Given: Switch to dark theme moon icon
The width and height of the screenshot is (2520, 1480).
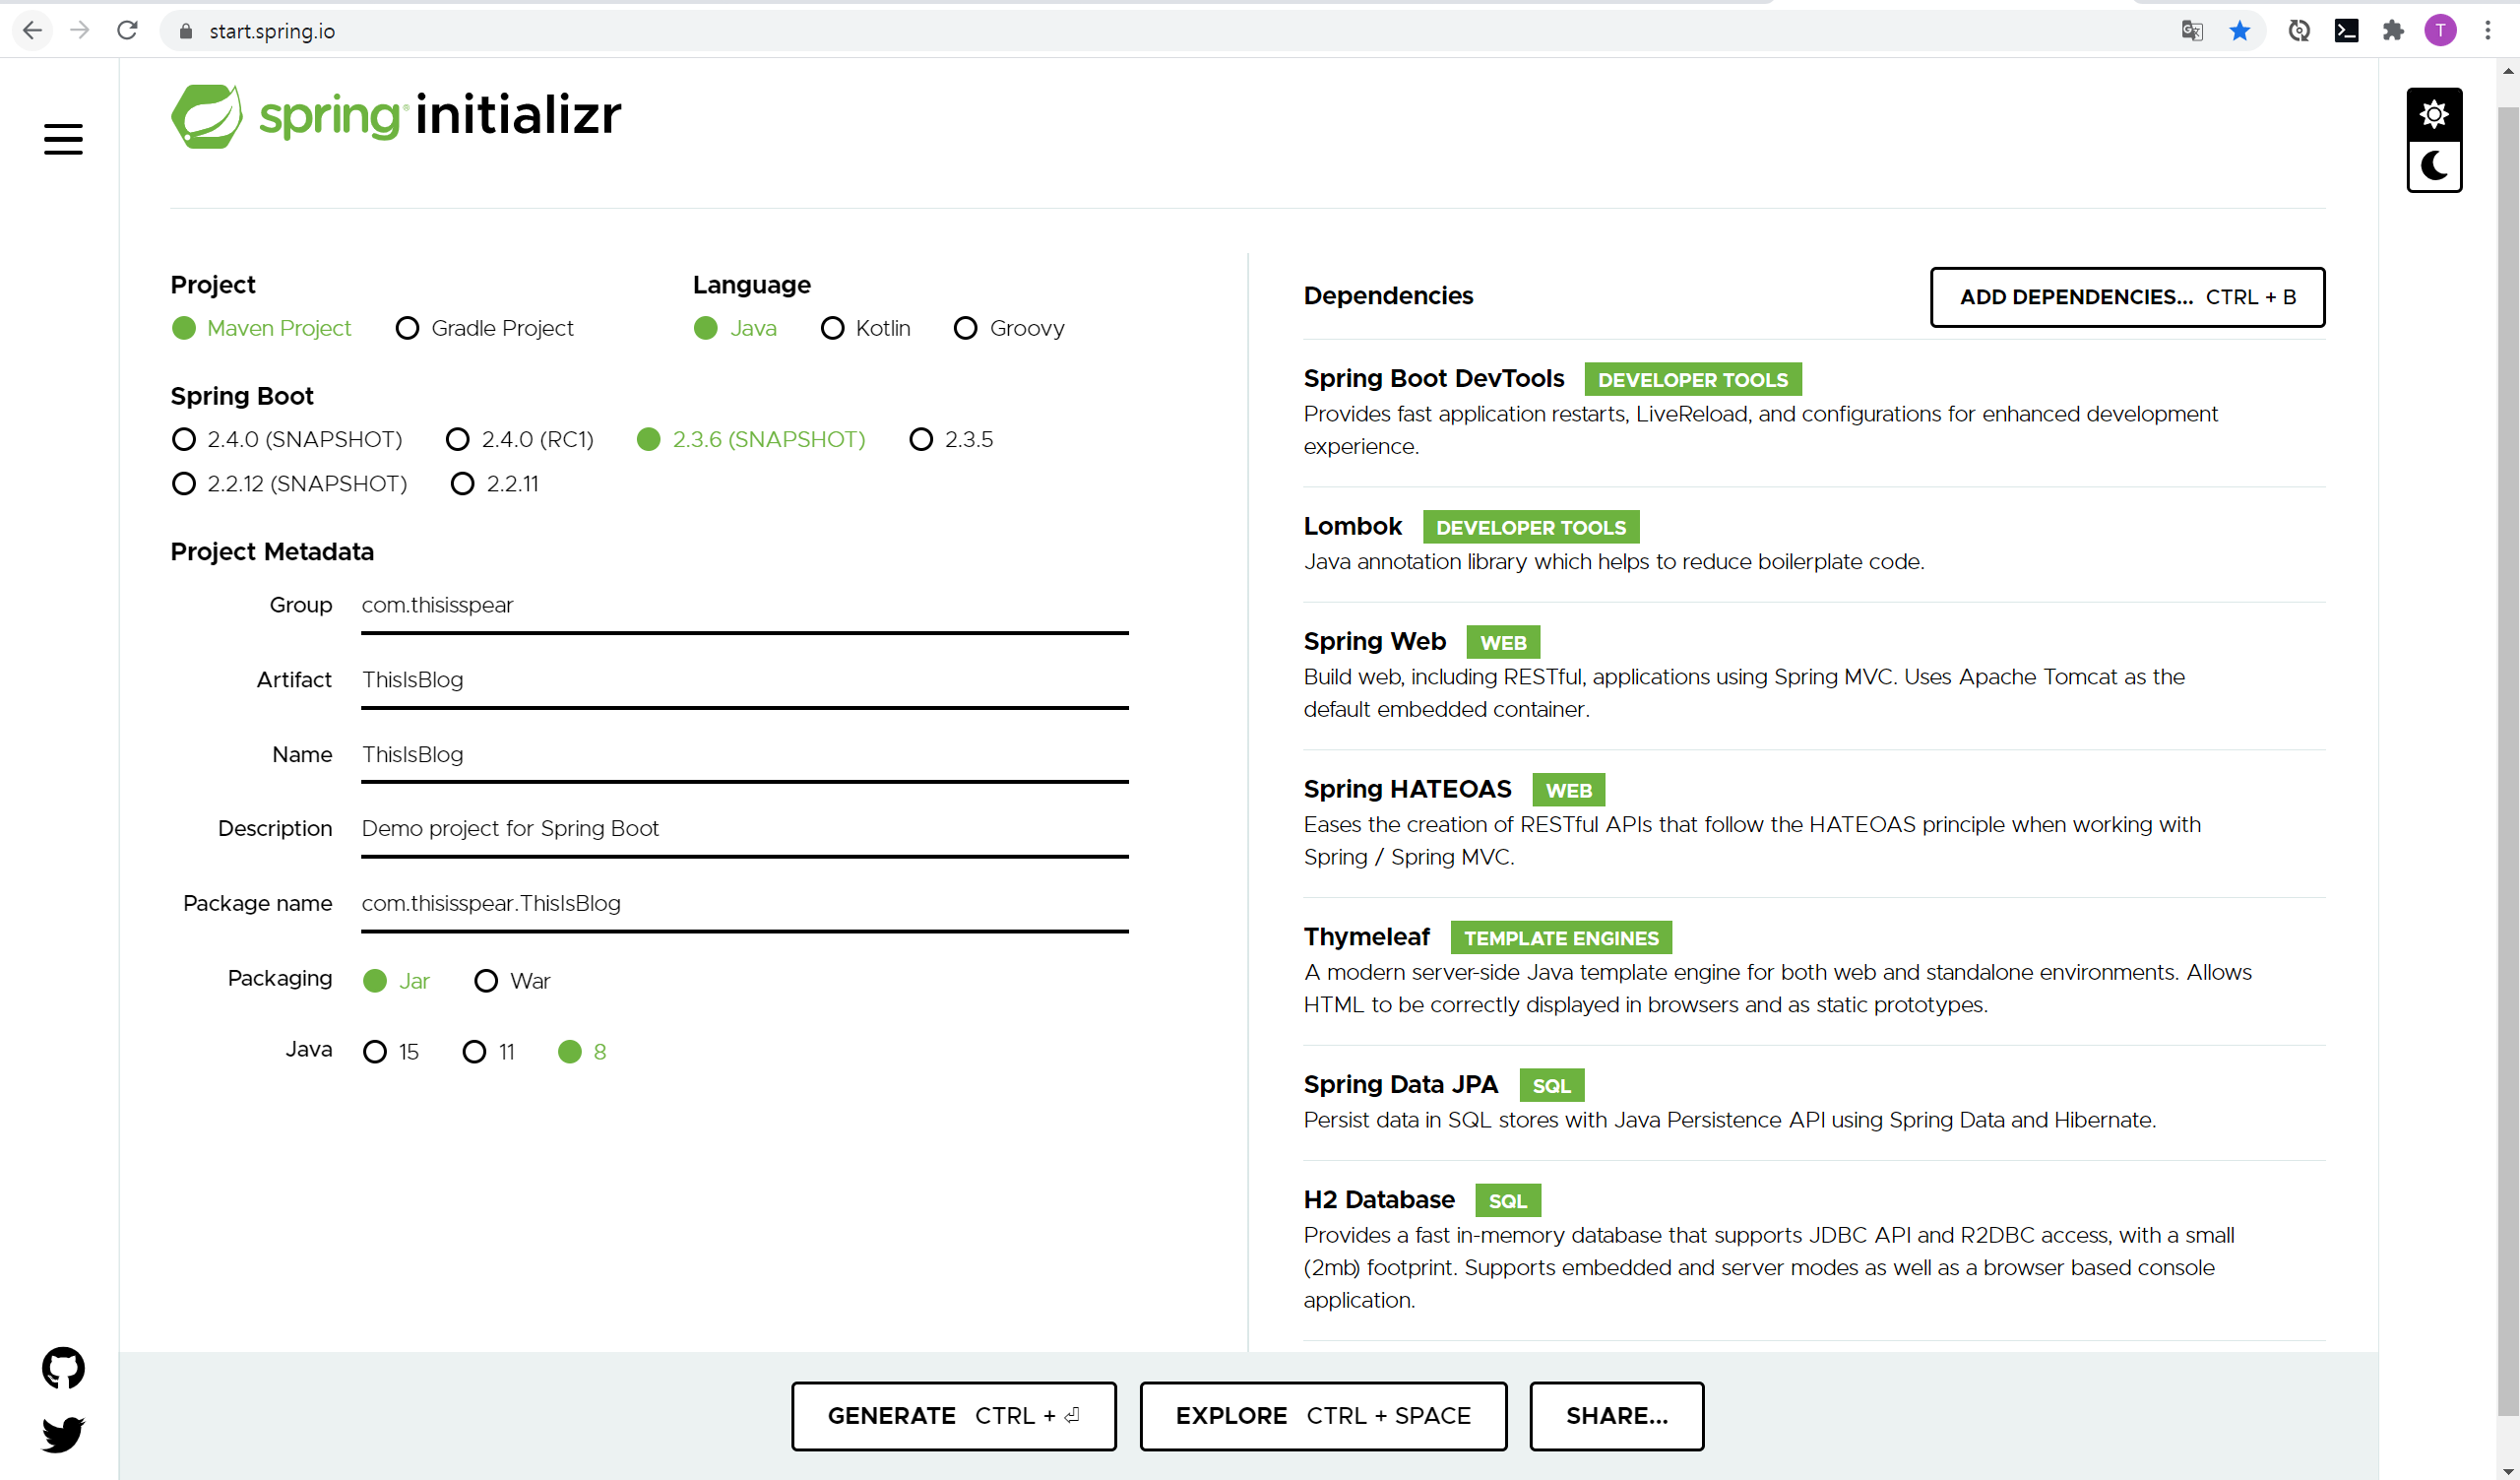Looking at the screenshot, I should [2433, 166].
